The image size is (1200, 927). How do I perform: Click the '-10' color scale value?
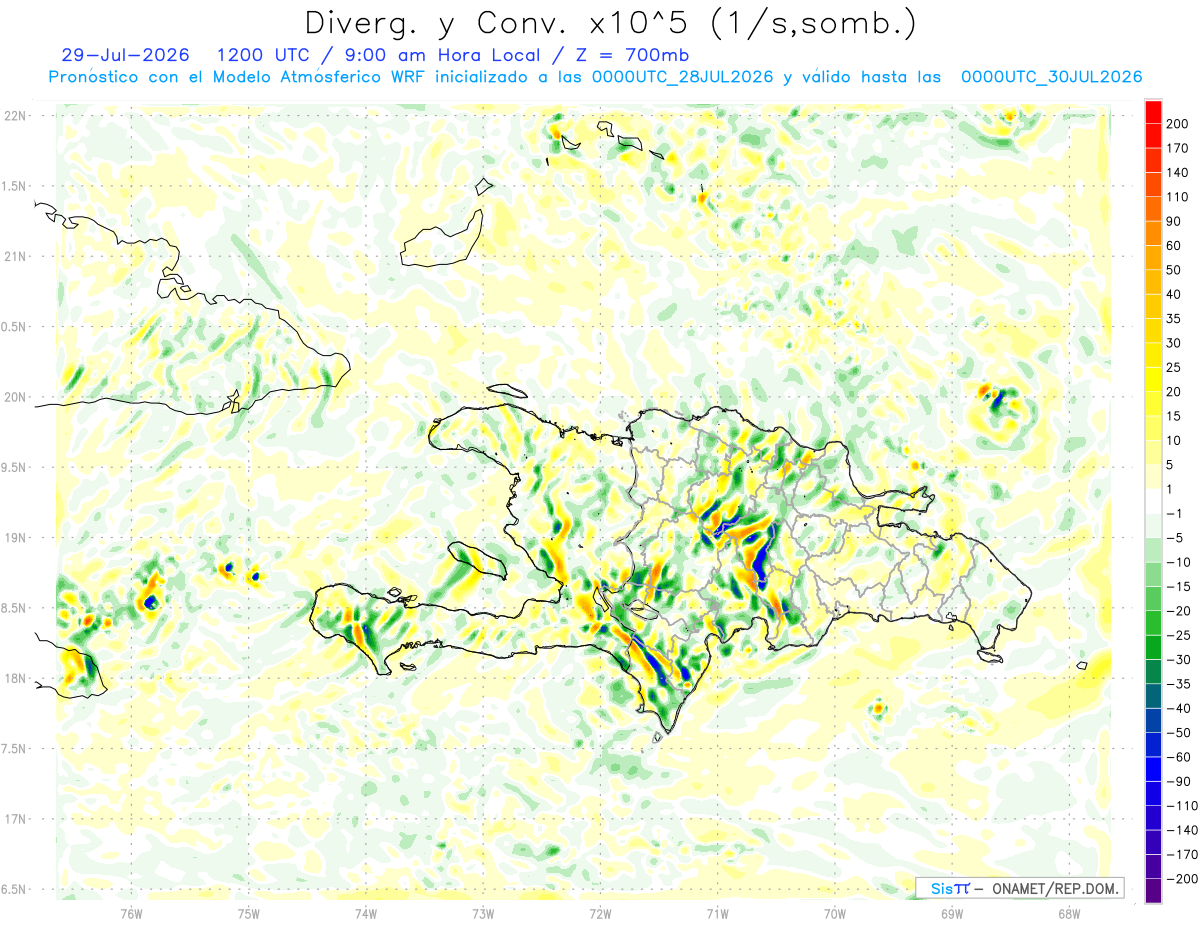coord(1177,562)
